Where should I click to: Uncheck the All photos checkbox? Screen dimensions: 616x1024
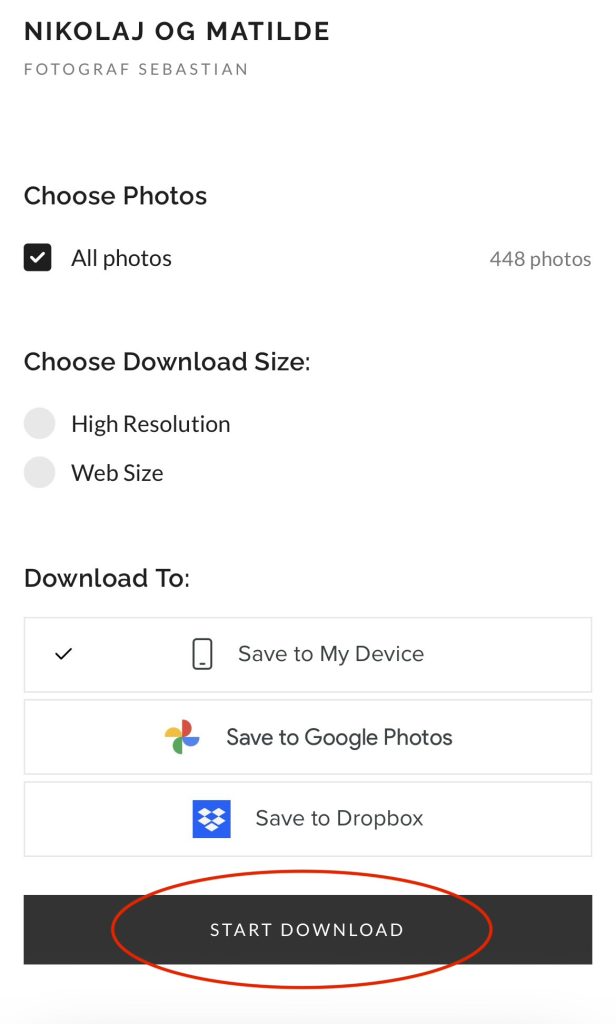38,257
